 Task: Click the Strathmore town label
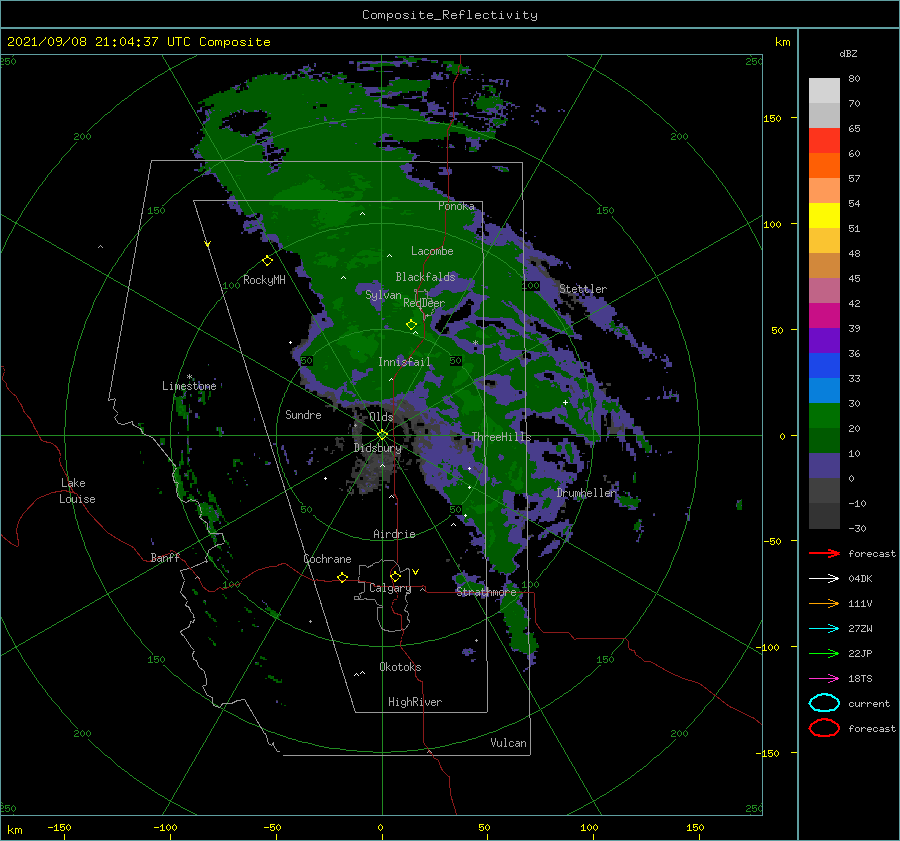(486, 592)
